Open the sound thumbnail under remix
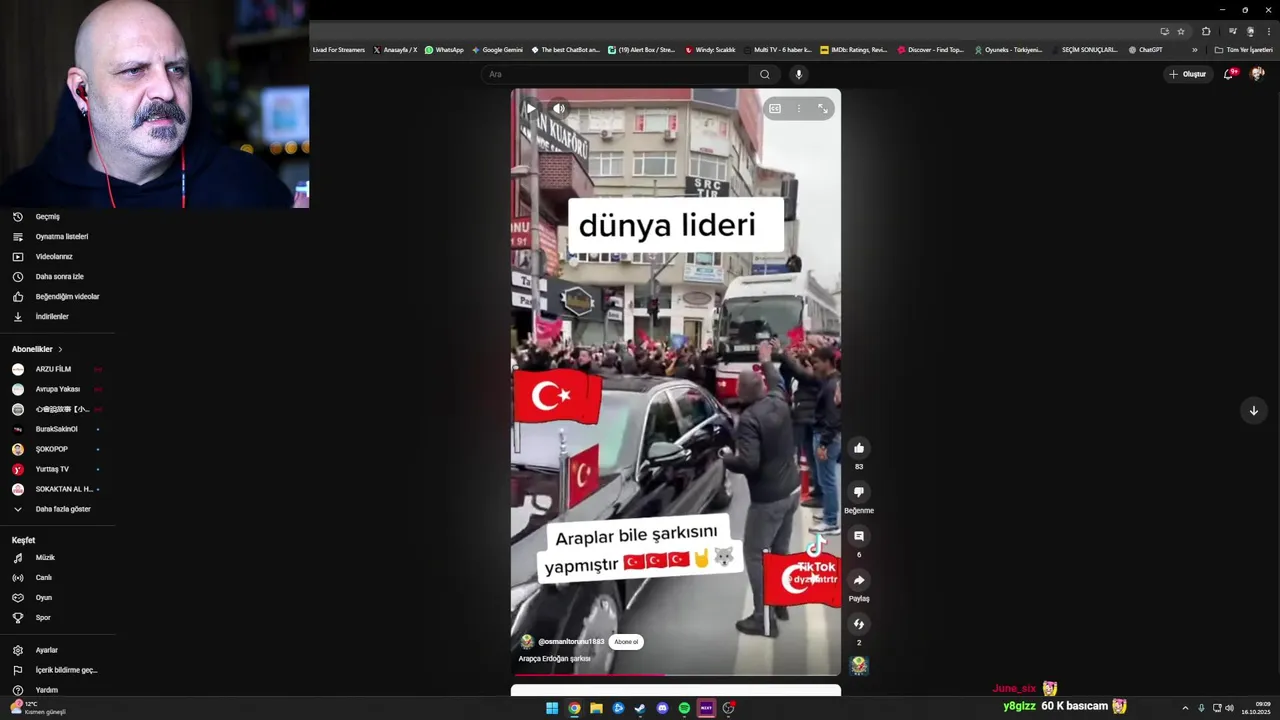The width and height of the screenshot is (1280, 720). coord(859,665)
